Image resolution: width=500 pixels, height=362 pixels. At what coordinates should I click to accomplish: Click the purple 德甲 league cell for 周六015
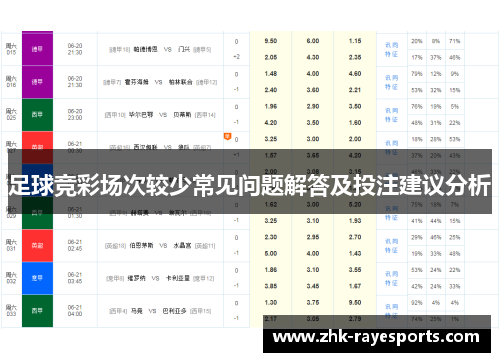(x=37, y=49)
